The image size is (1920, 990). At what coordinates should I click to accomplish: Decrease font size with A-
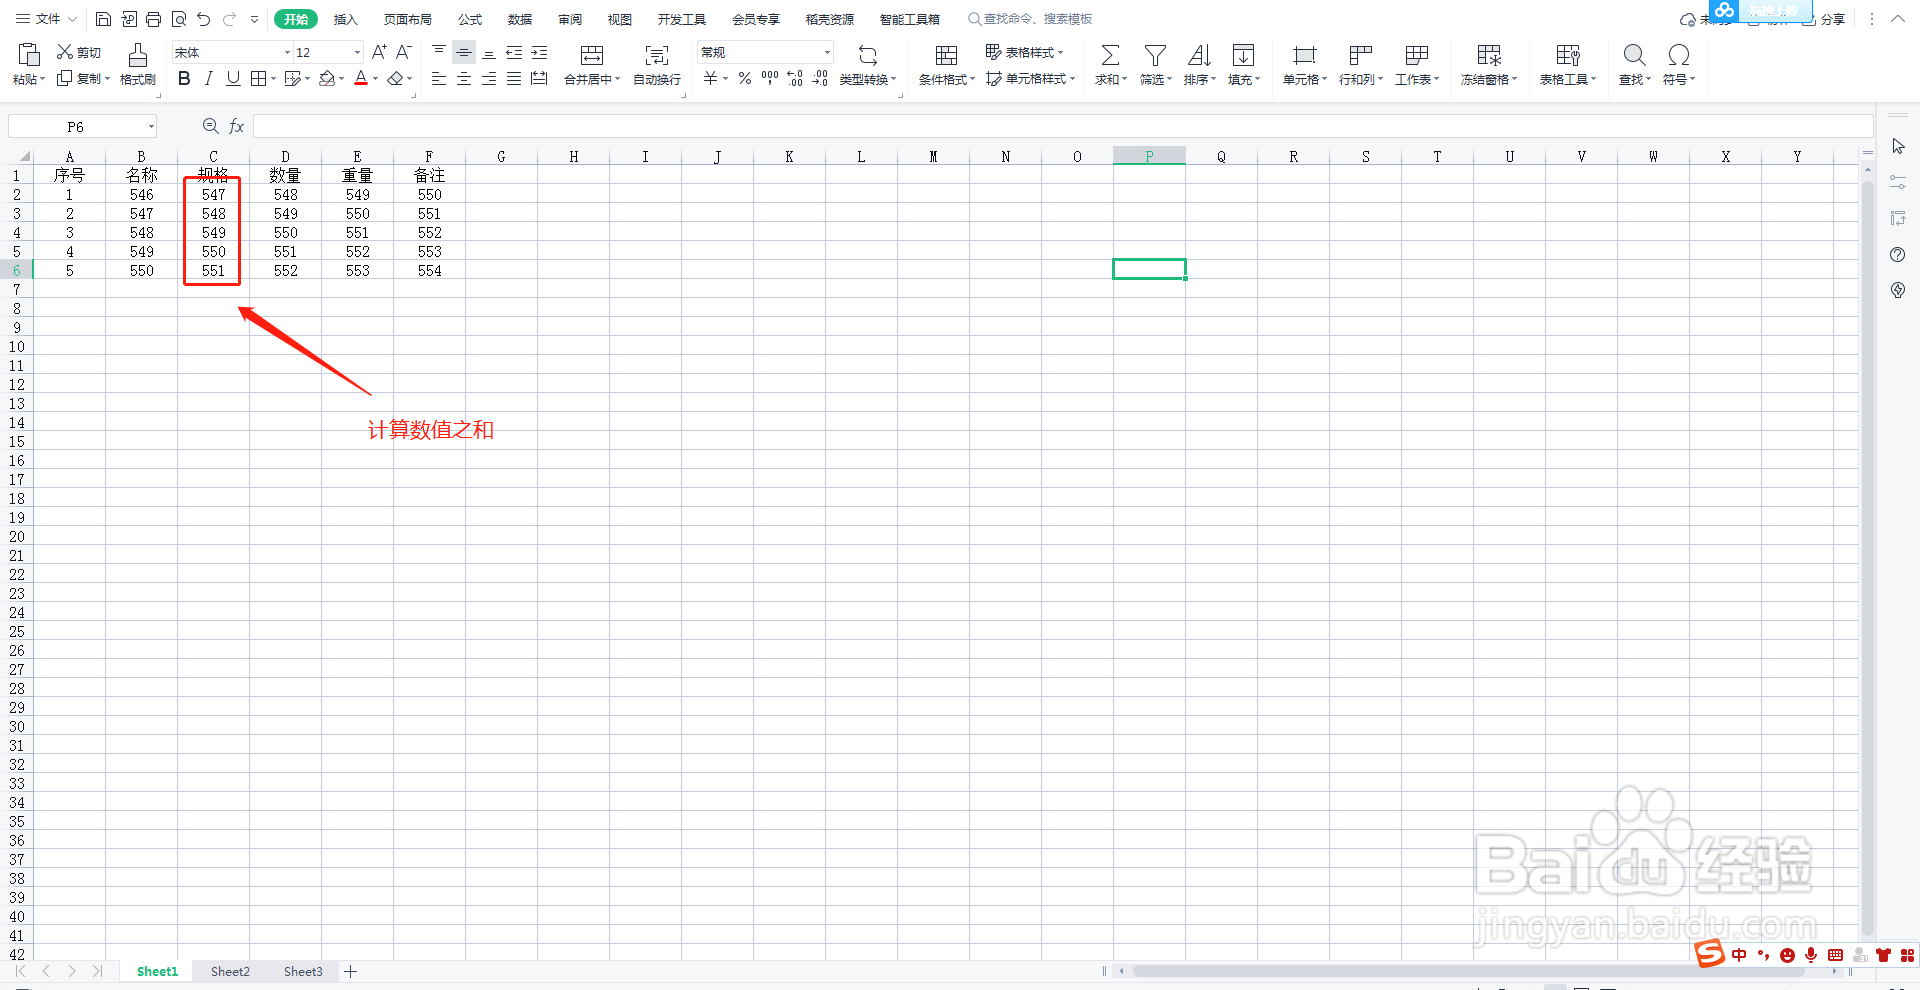tap(404, 52)
